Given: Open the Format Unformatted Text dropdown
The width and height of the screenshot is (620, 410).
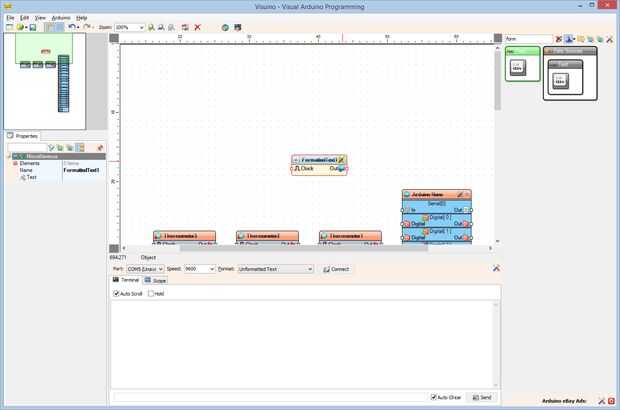Looking at the screenshot, I should point(276,269).
